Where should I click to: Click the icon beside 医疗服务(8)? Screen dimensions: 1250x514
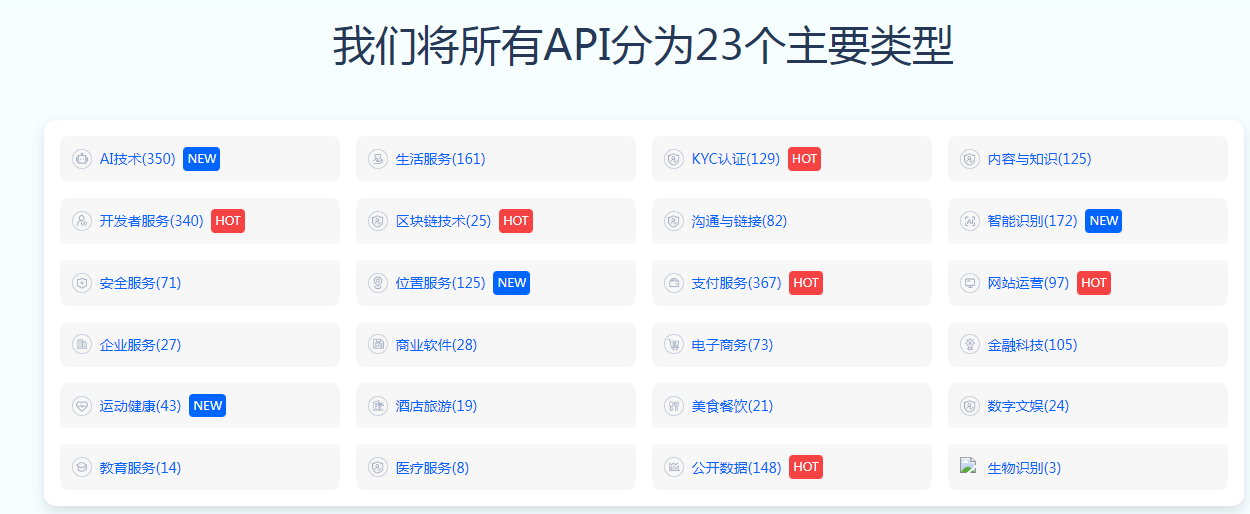[378, 467]
